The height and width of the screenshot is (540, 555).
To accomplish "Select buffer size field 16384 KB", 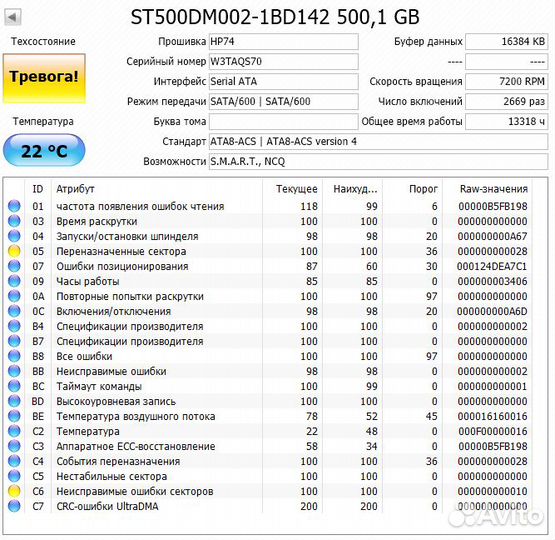I will [x=507, y=41].
